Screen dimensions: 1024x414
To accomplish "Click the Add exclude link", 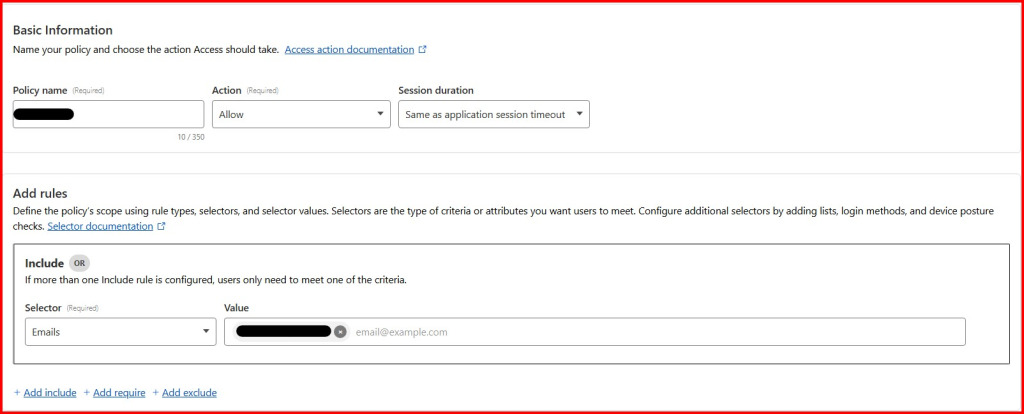I will (x=189, y=393).
